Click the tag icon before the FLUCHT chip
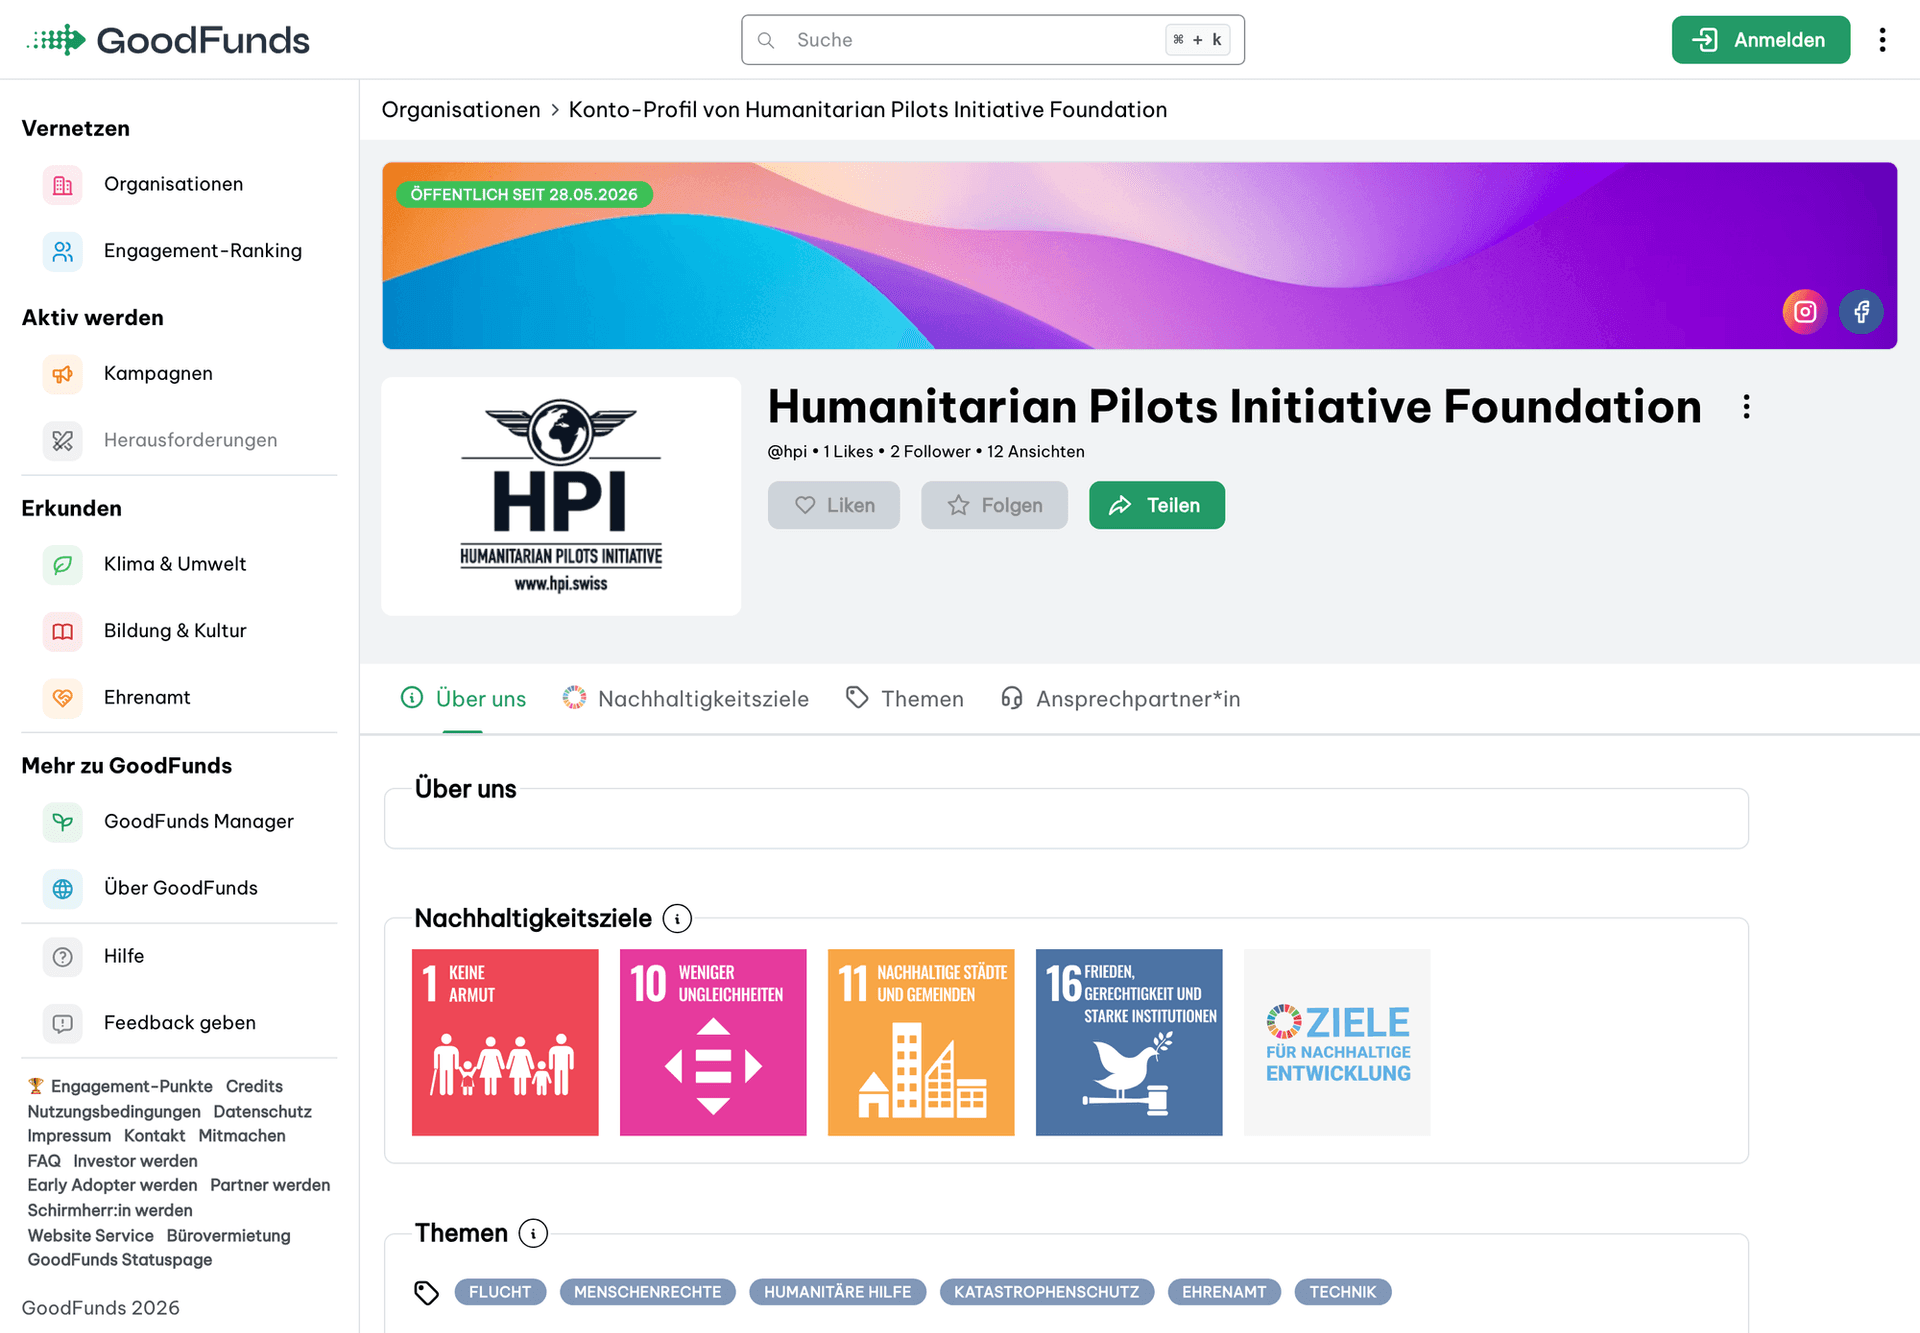 (x=427, y=1293)
